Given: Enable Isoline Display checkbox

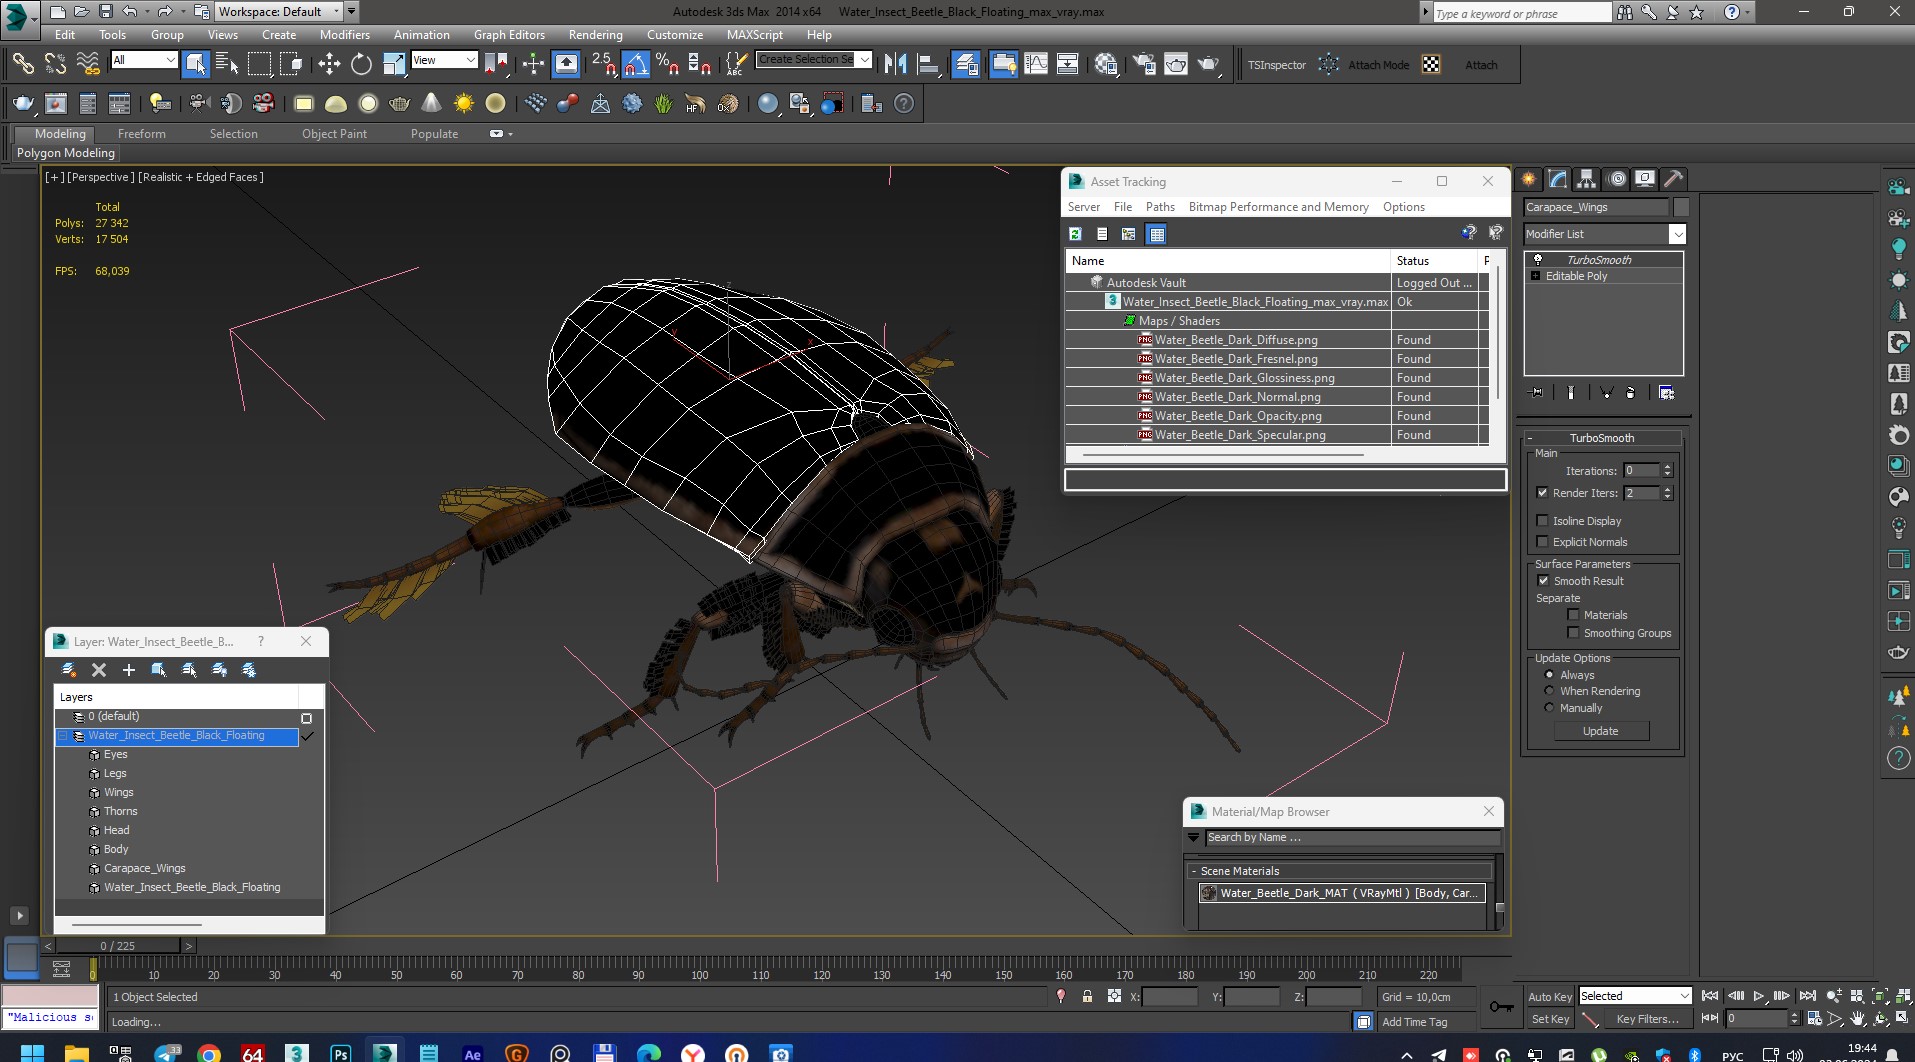Looking at the screenshot, I should 1543,521.
